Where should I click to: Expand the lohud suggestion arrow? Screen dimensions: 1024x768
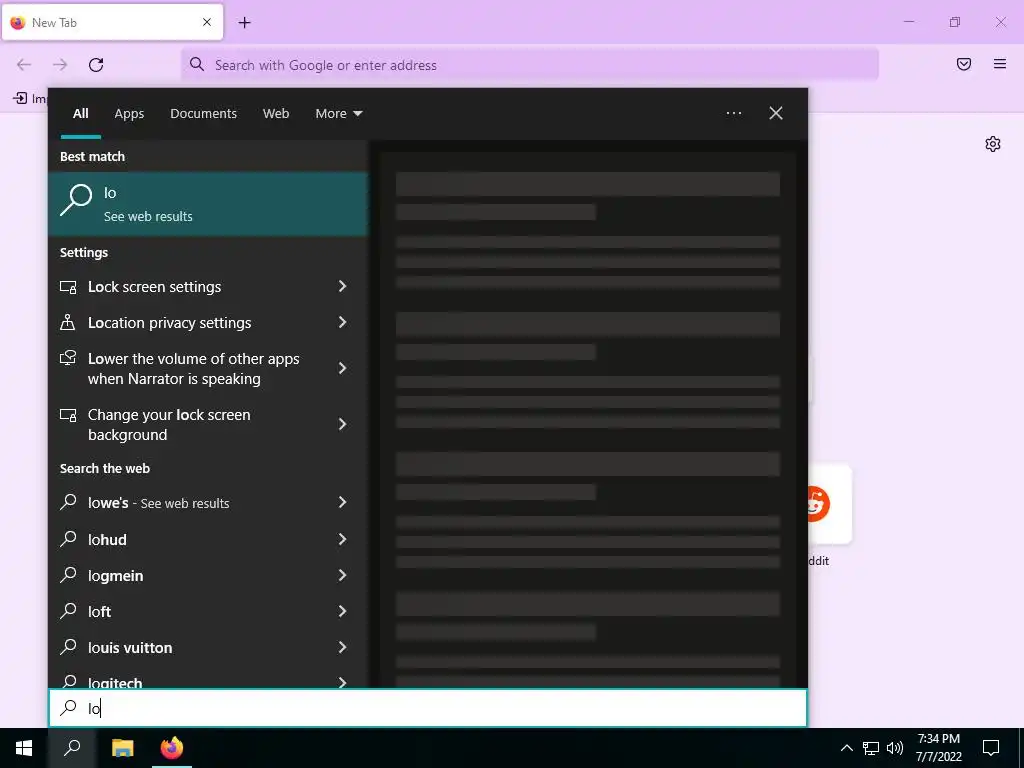click(x=342, y=539)
